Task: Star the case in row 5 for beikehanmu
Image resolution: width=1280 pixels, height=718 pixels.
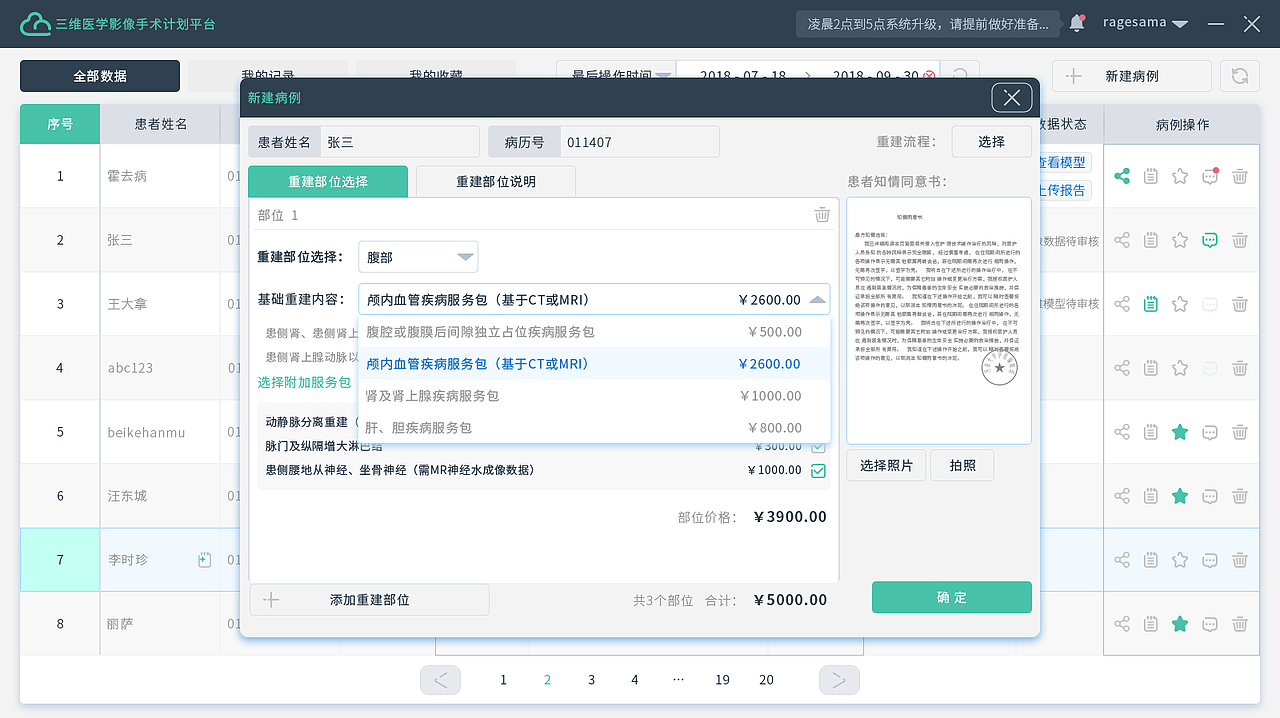Action: (x=1180, y=431)
